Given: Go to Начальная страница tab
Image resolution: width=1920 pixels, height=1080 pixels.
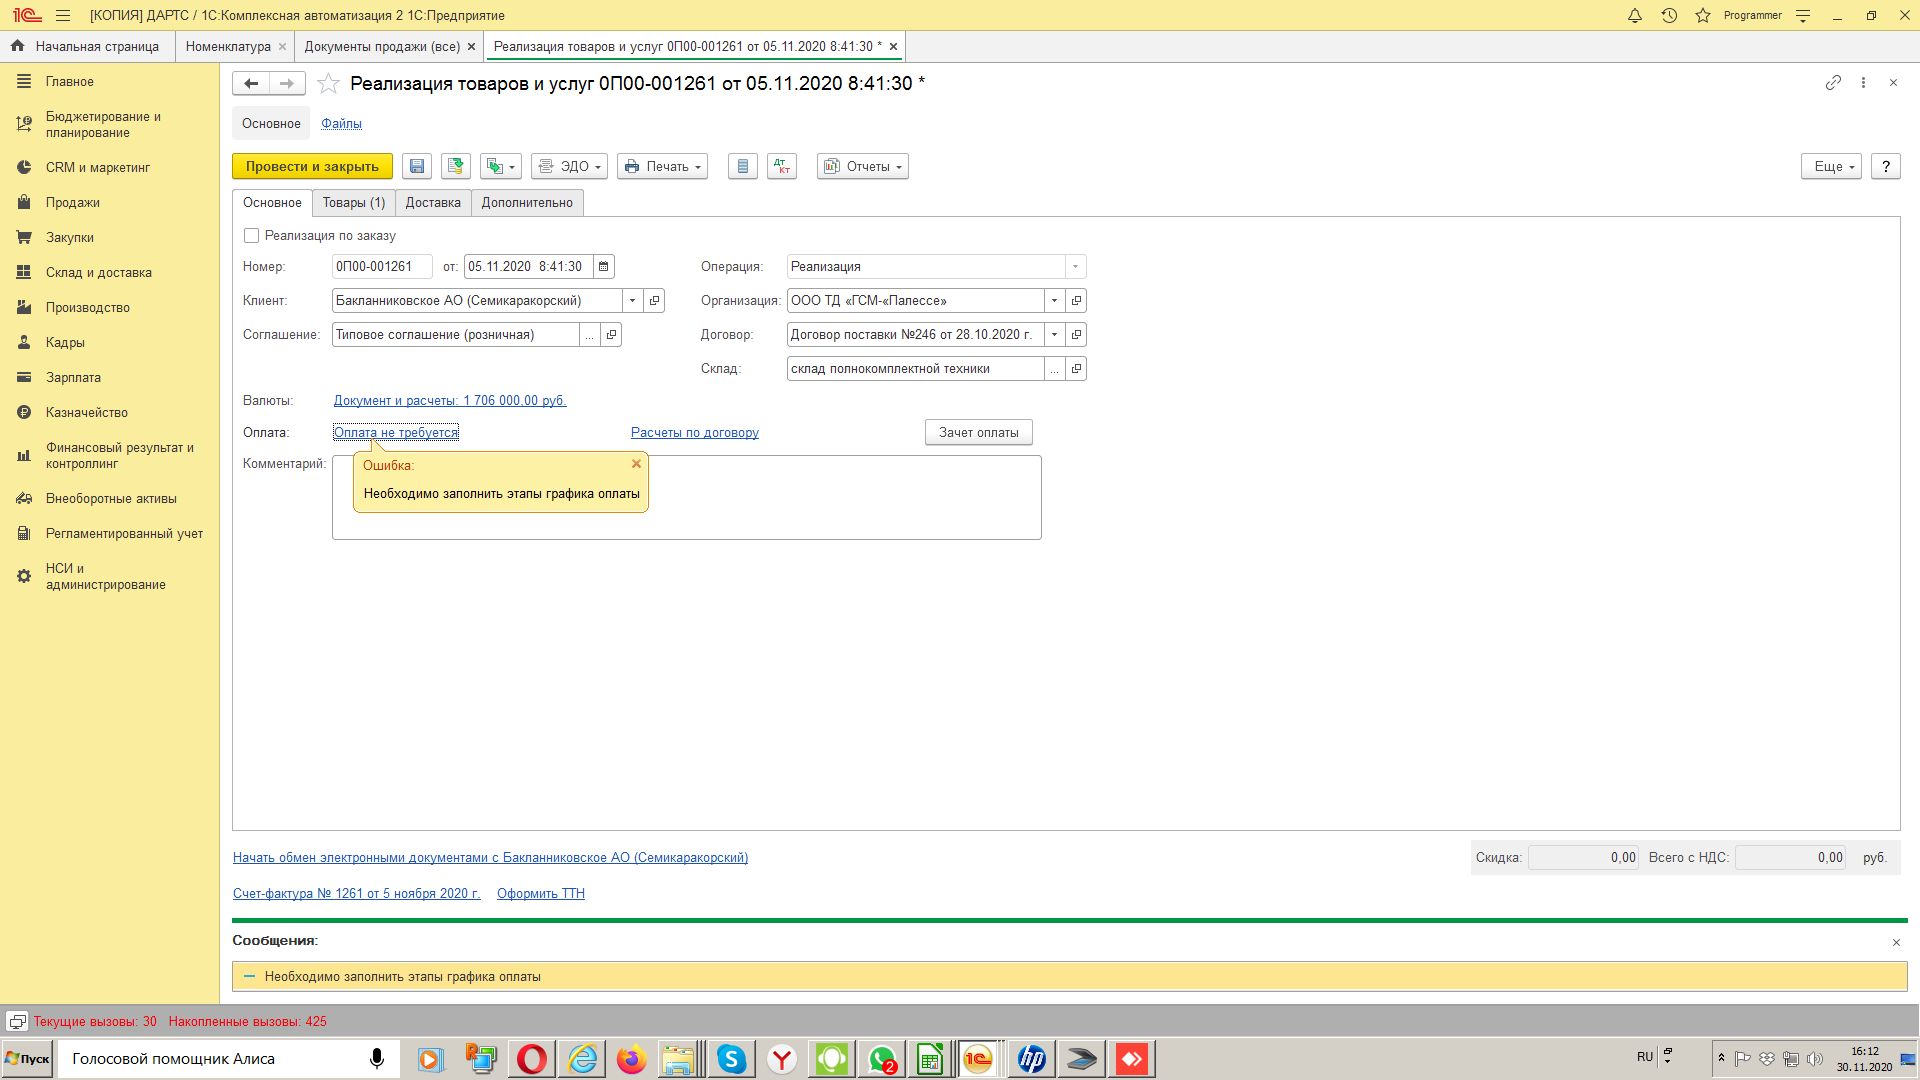Looking at the screenshot, I should pyautogui.click(x=87, y=47).
